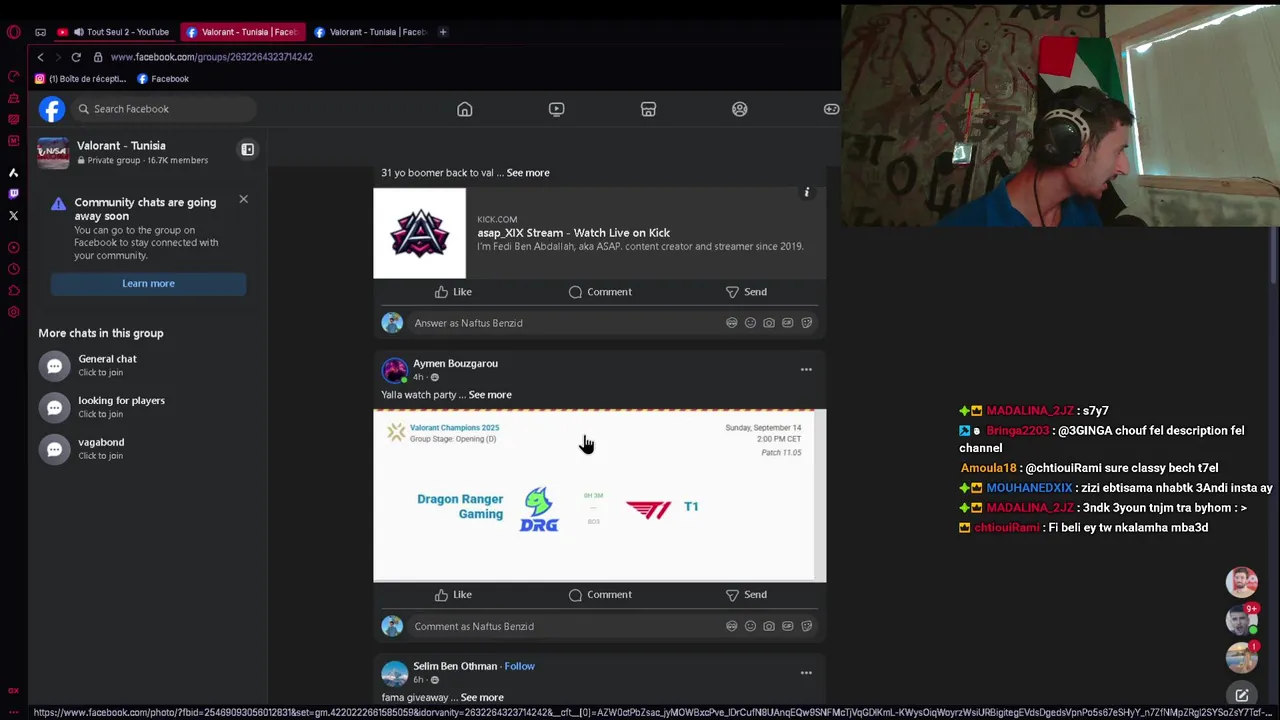Open the Opera GX main menu logo

click(13, 32)
